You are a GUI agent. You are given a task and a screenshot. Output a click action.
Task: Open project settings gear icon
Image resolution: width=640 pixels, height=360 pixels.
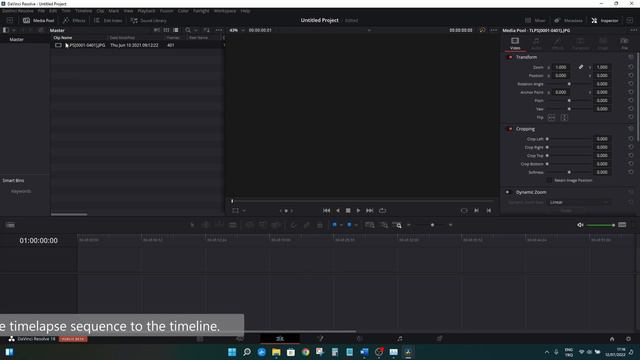click(x=628, y=339)
